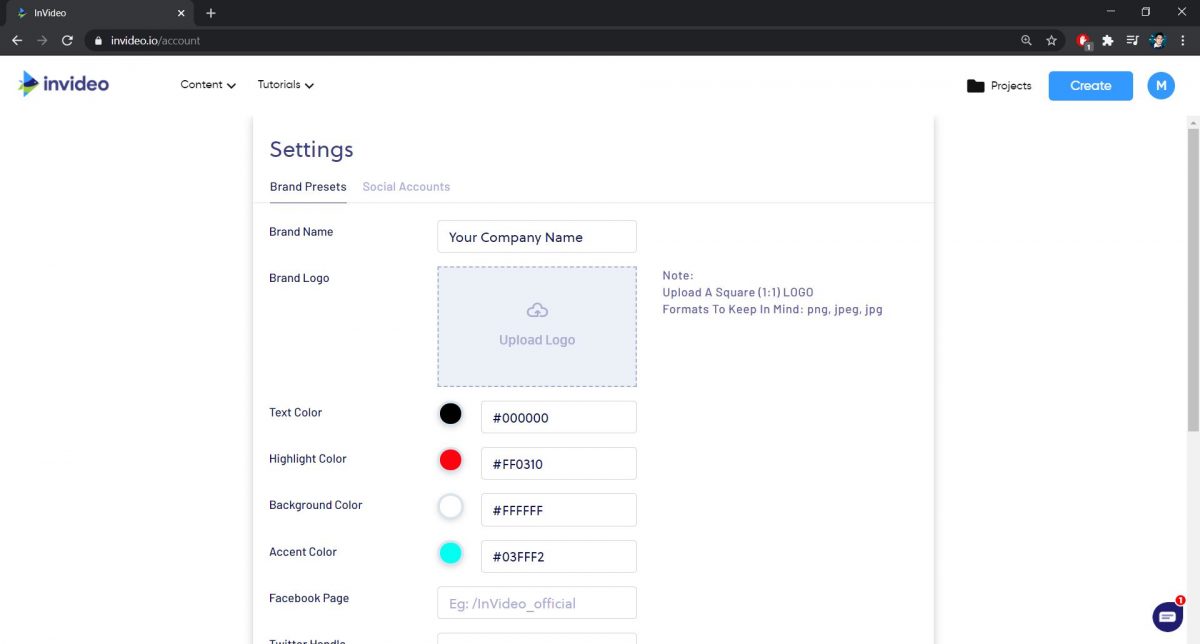Click the zoom icon in the address bar

pos(1026,41)
